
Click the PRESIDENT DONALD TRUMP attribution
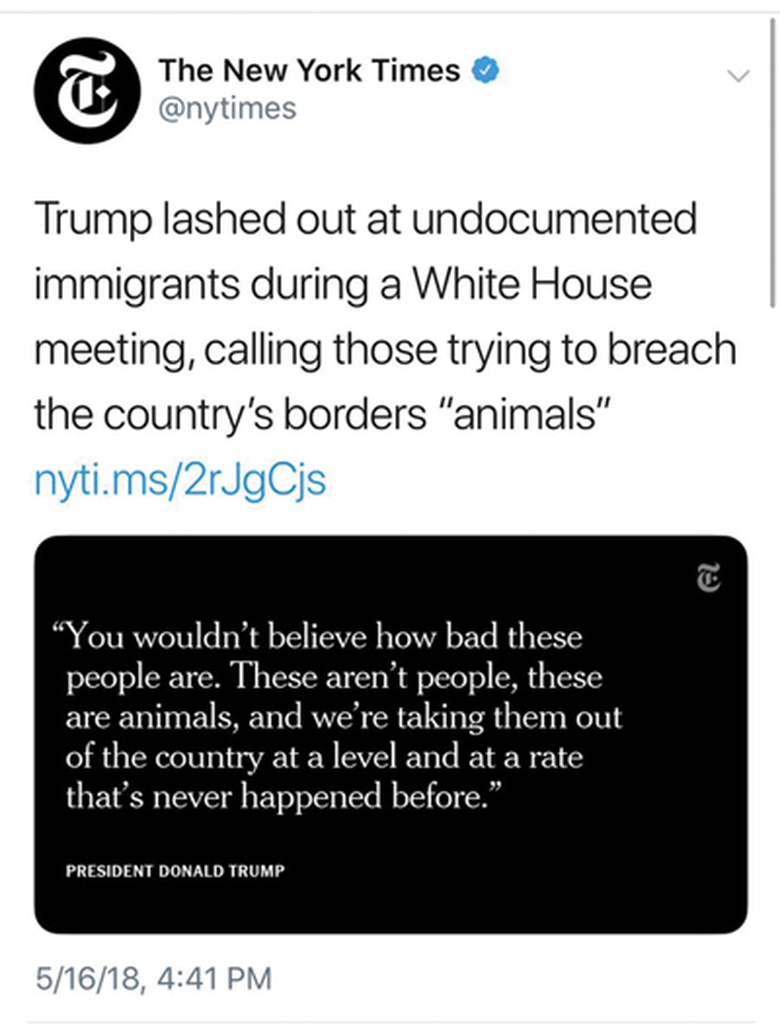pos(175,870)
